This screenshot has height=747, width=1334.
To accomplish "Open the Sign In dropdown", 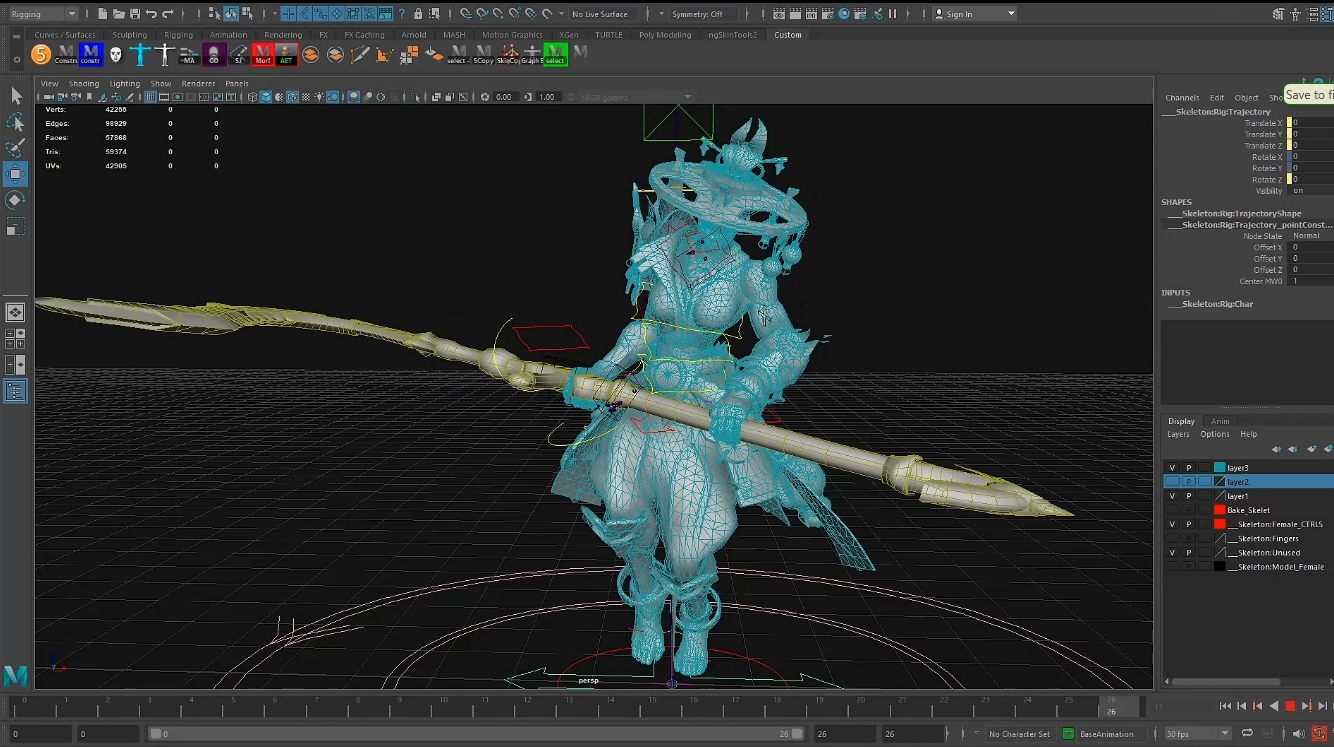I will (x=975, y=14).
